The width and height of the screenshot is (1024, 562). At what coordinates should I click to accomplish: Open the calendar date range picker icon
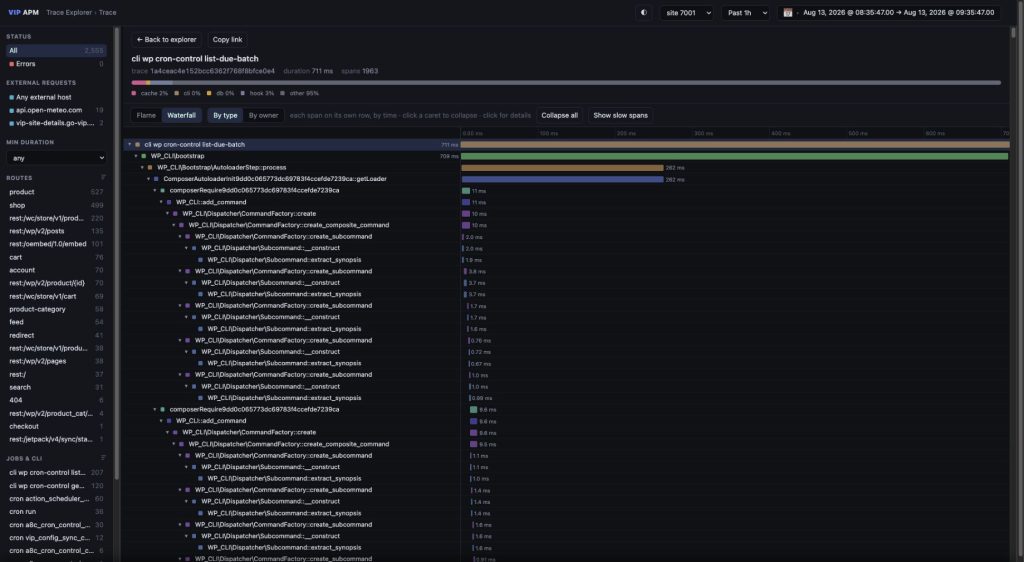tap(788, 12)
